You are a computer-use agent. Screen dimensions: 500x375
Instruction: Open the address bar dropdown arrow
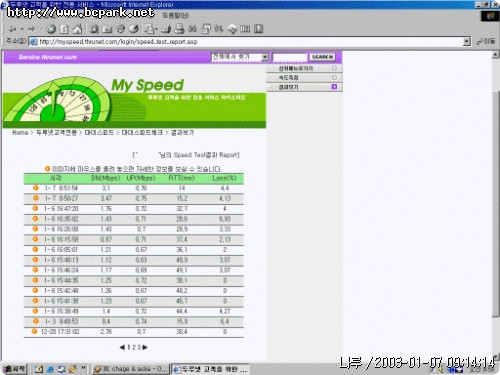click(x=467, y=42)
